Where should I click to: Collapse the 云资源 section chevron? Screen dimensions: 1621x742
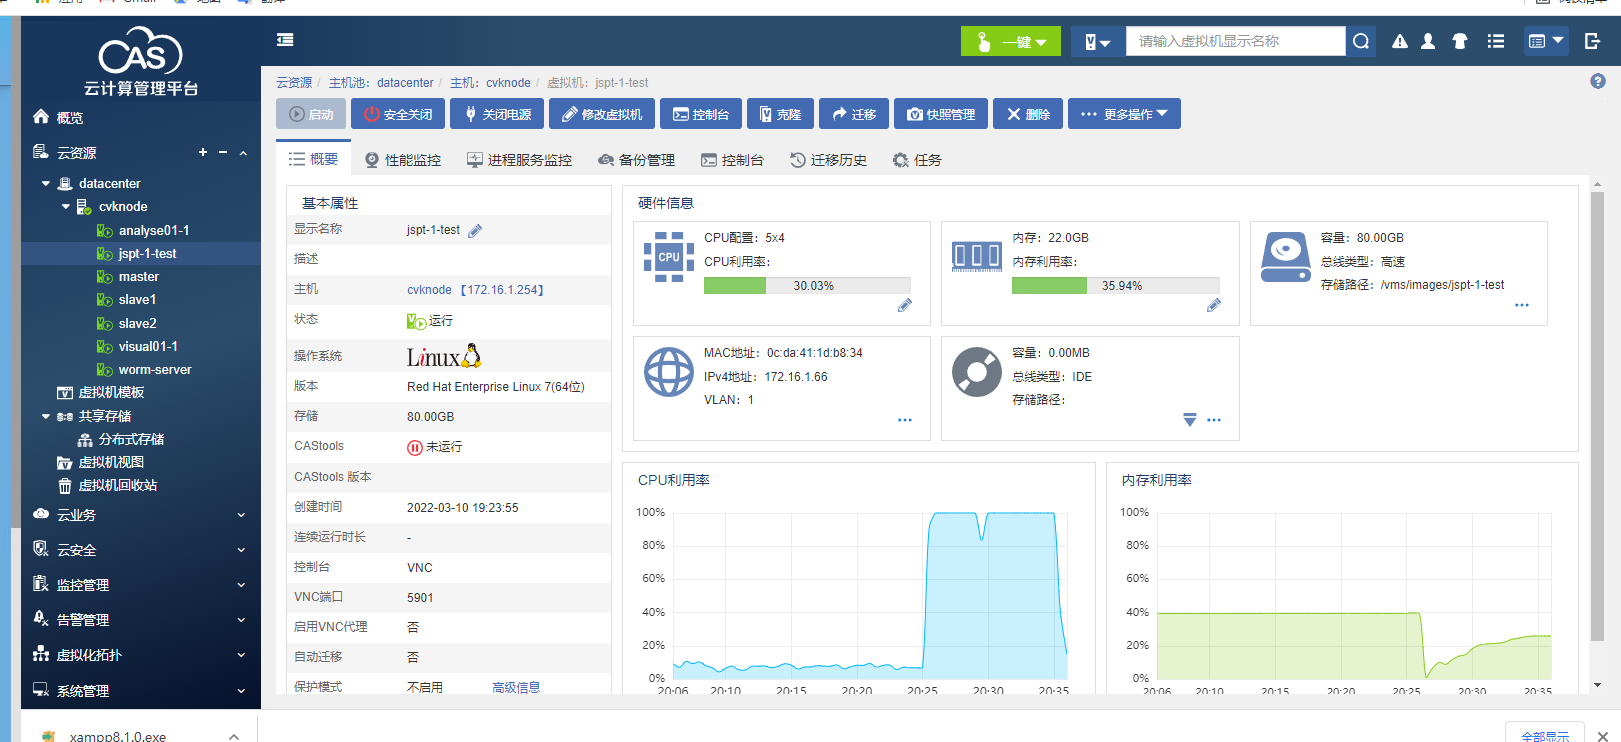tap(243, 153)
